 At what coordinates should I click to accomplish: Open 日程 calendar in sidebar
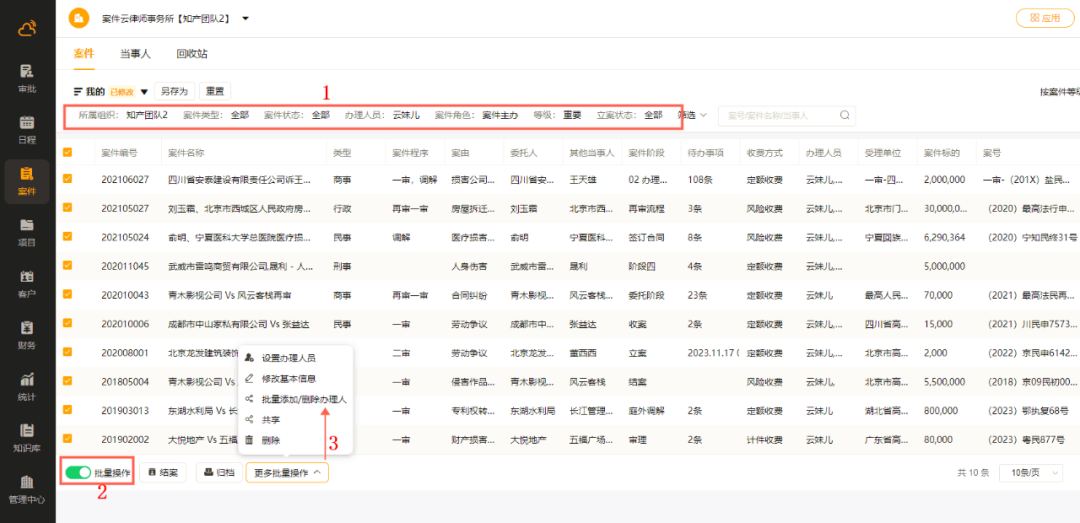(x=27, y=129)
